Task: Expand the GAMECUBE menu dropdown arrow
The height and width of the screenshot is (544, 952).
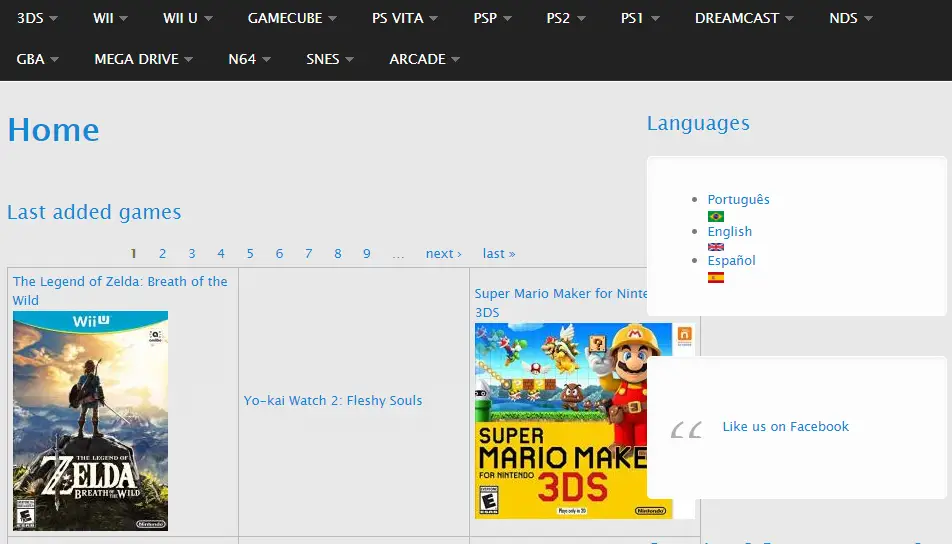Action: click(x=332, y=19)
